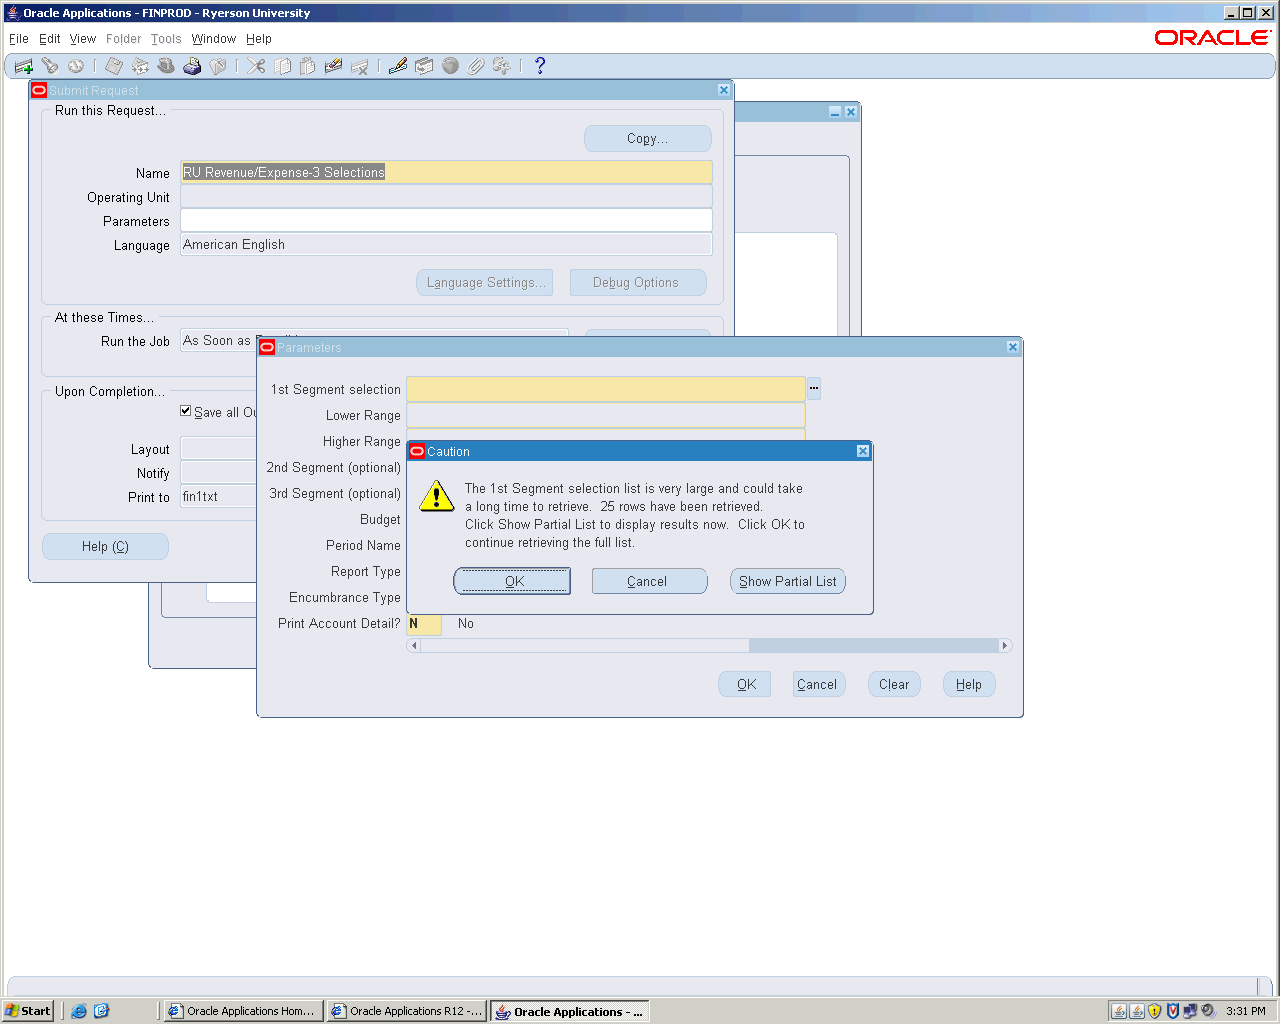Click the Lower Range input field
This screenshot has width=1280, height=1024.
tap(605, 415)
